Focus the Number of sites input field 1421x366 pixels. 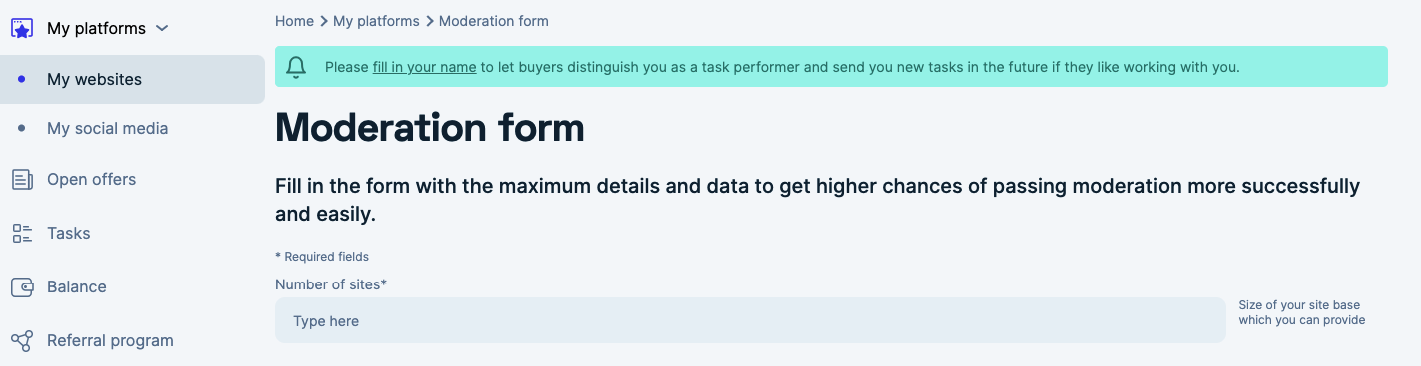coord(750,320)
